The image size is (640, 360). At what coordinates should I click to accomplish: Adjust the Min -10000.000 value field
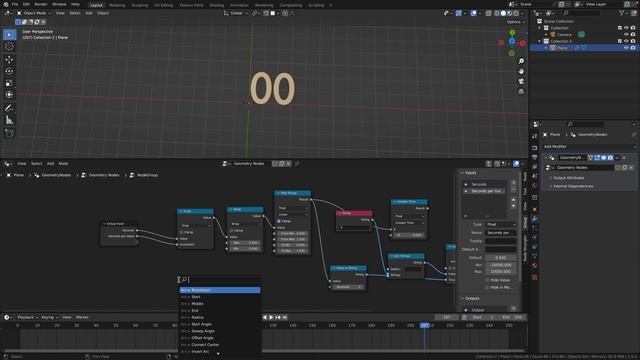(x=500, y=265)
